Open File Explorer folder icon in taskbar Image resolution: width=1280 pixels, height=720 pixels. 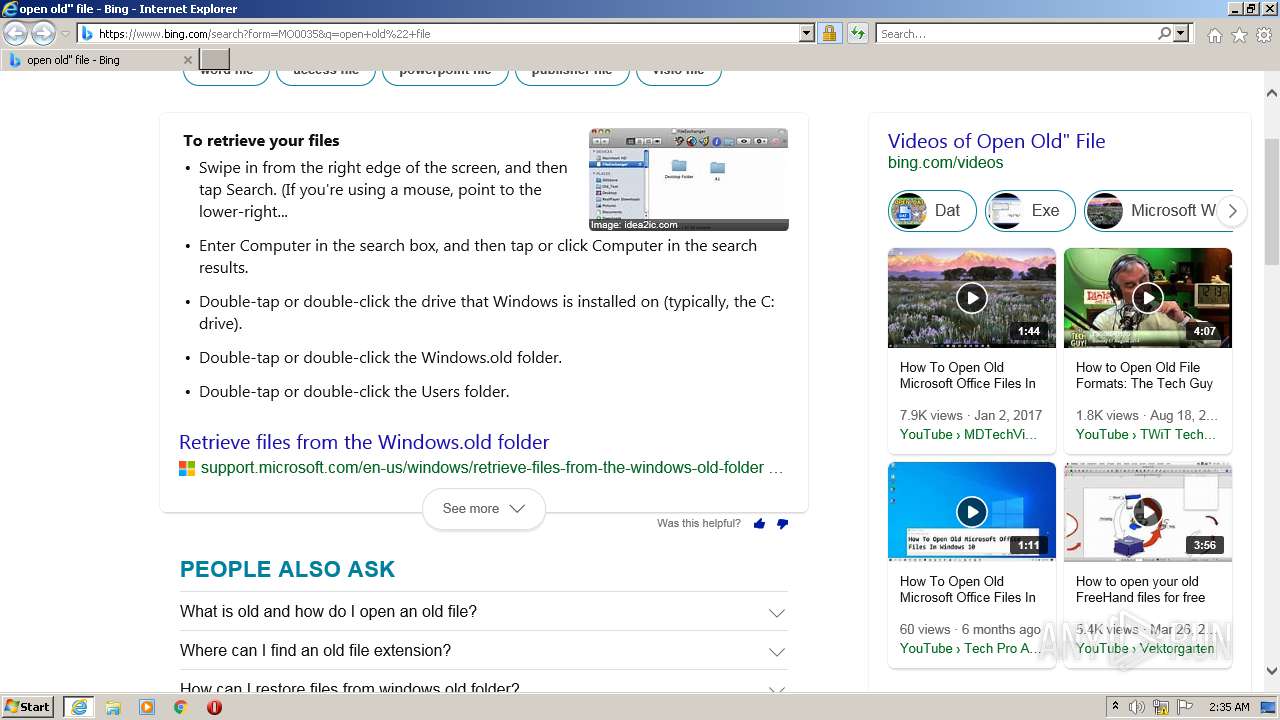(x=113, y=707)
